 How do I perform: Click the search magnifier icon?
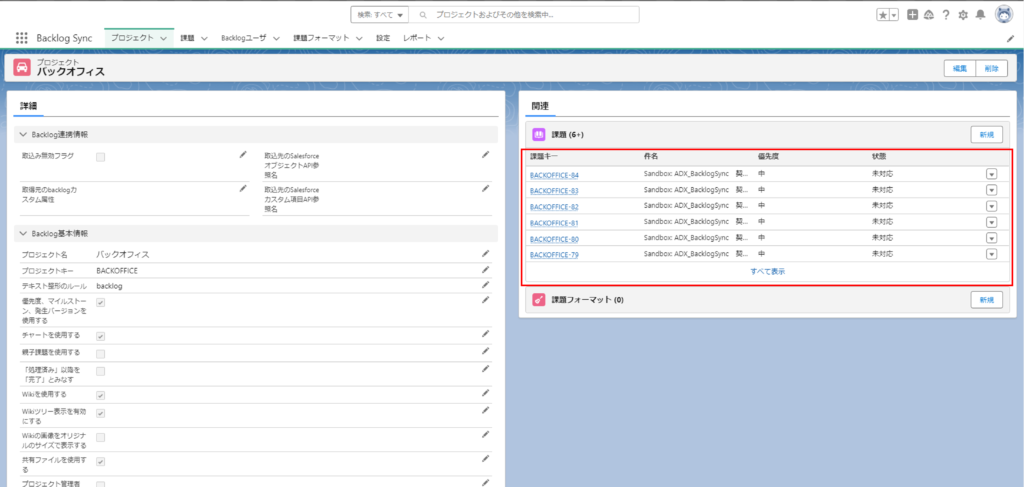point(423,14)
